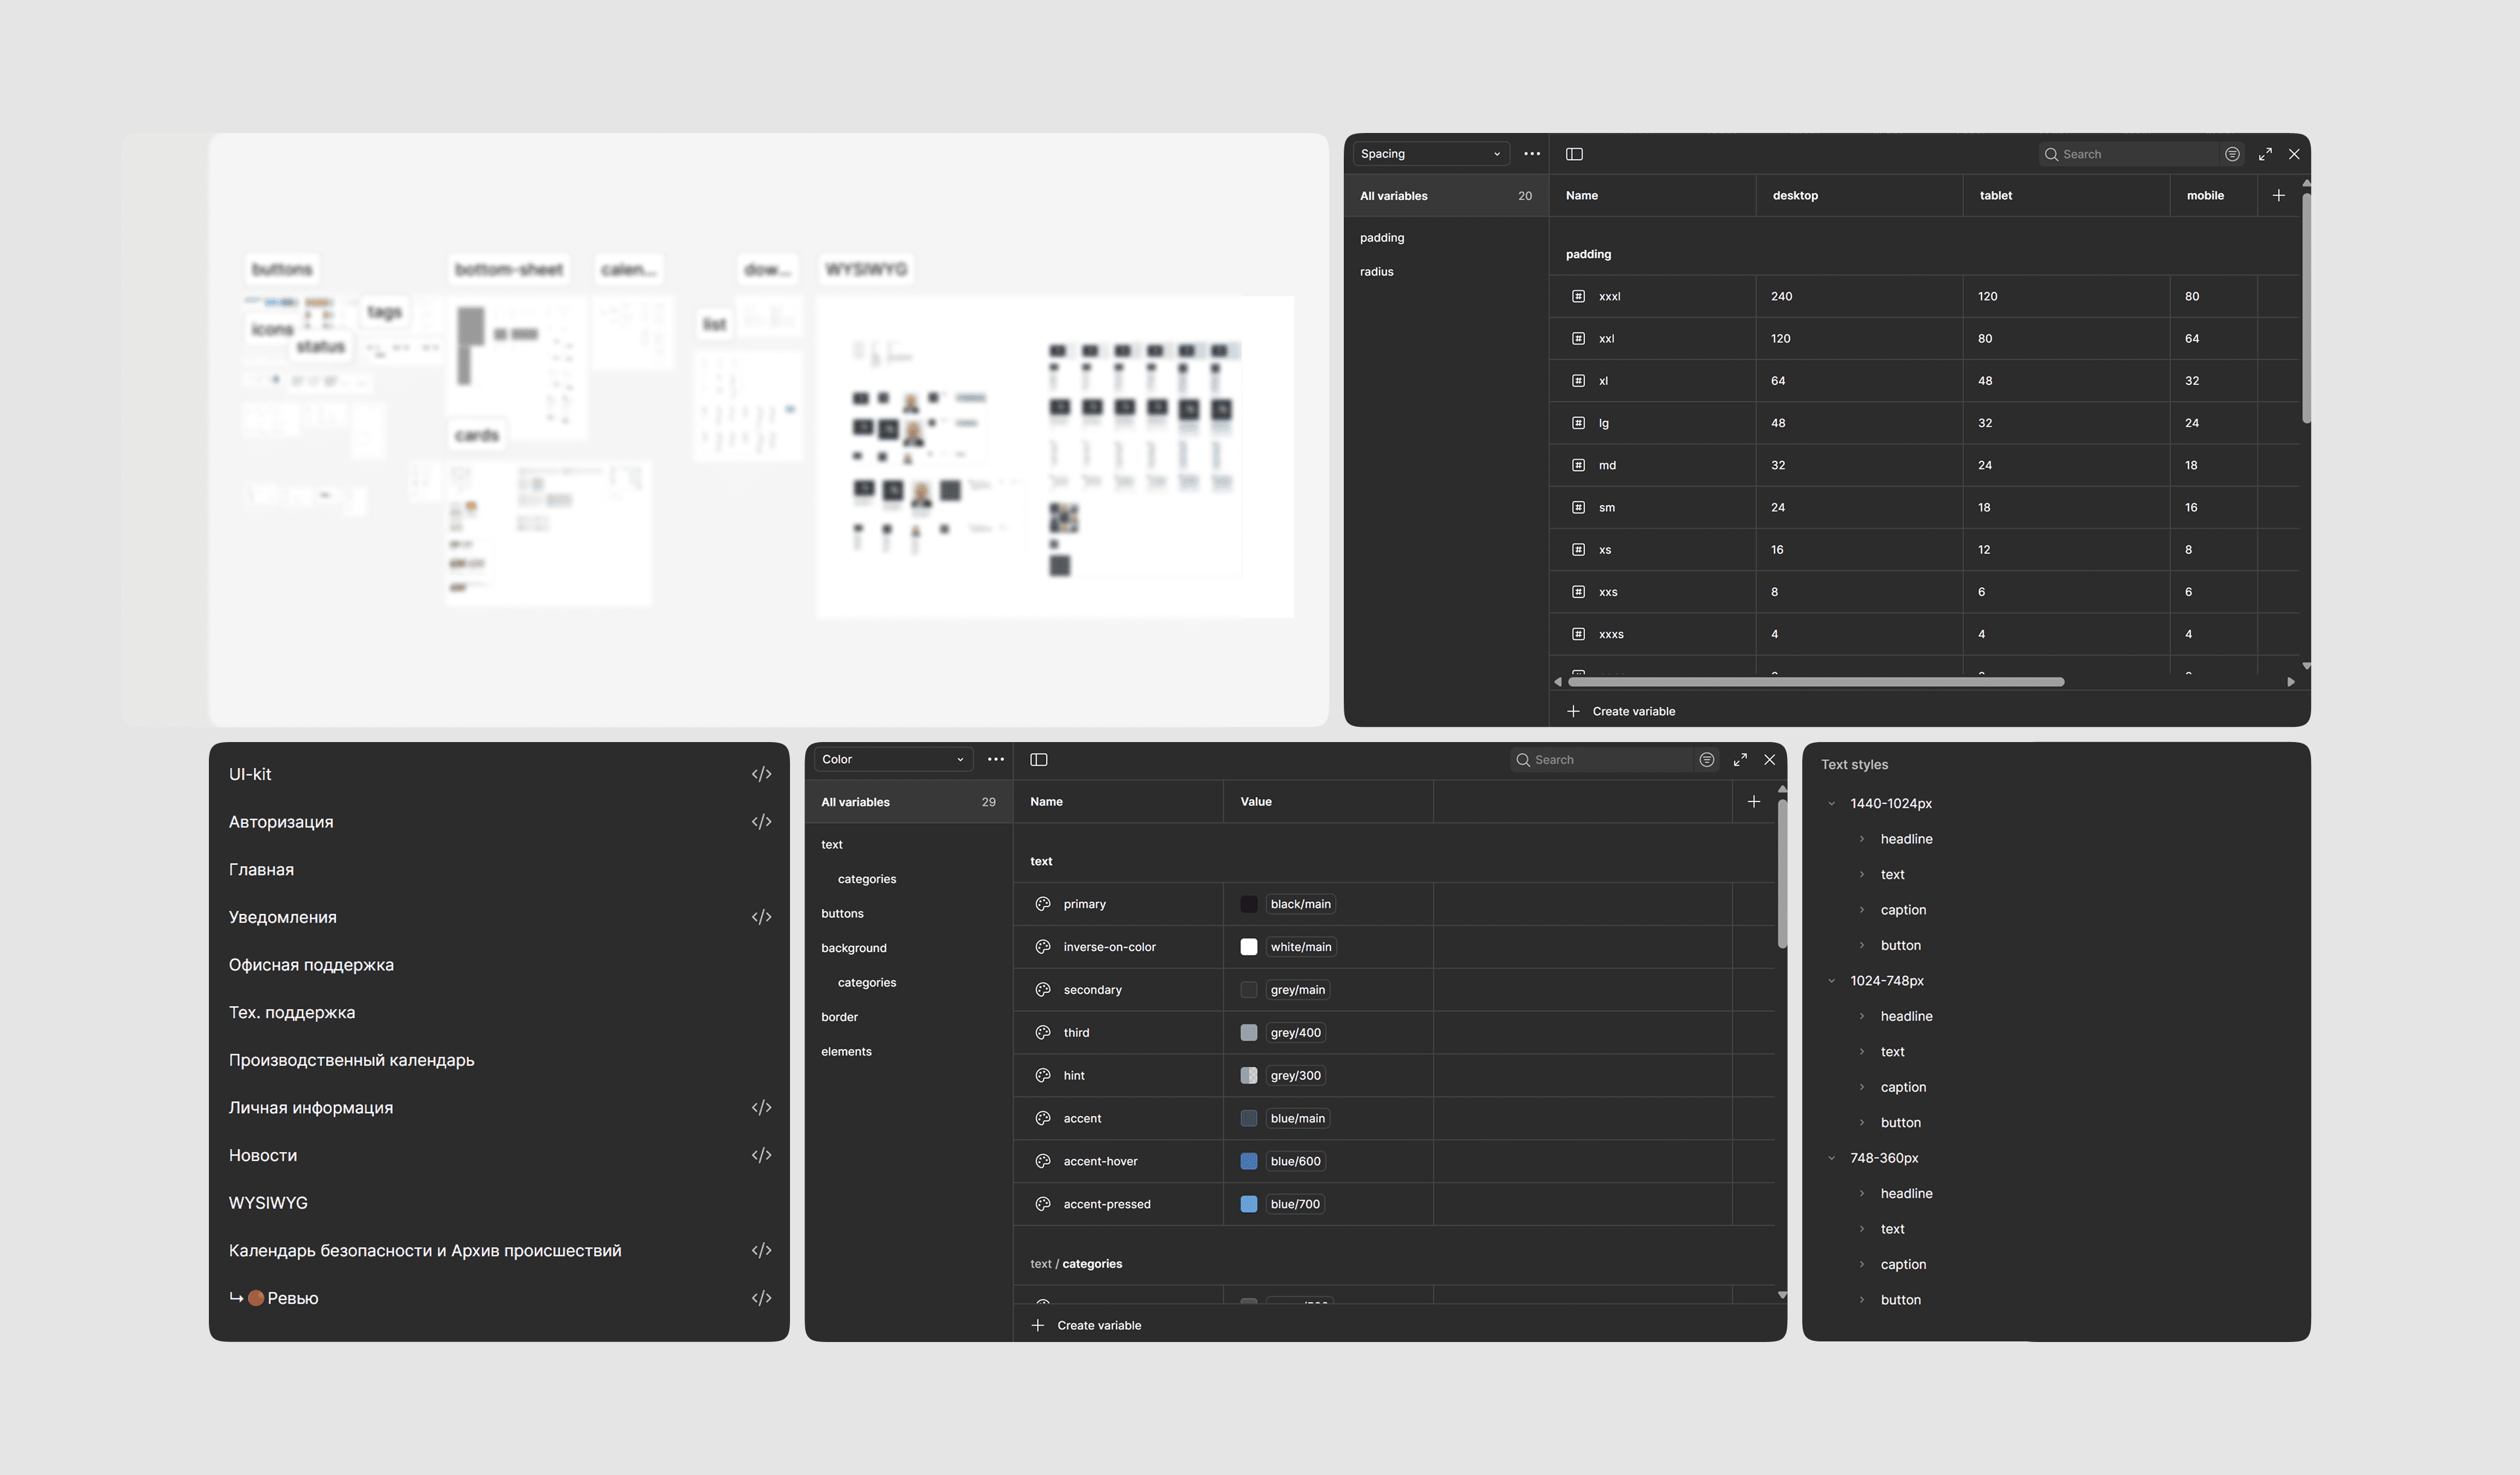Screen dimensions: 2520x1475
Task: Toggle sidebar in Spacing variables panel
Action: click(1574, 154)
